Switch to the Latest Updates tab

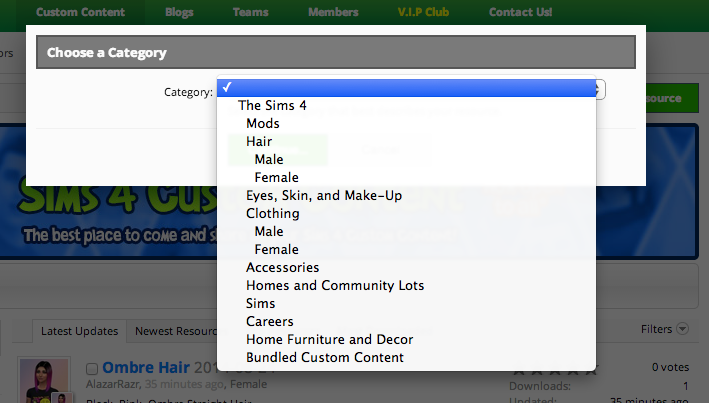pyautogui.click(x=80, y=331)
